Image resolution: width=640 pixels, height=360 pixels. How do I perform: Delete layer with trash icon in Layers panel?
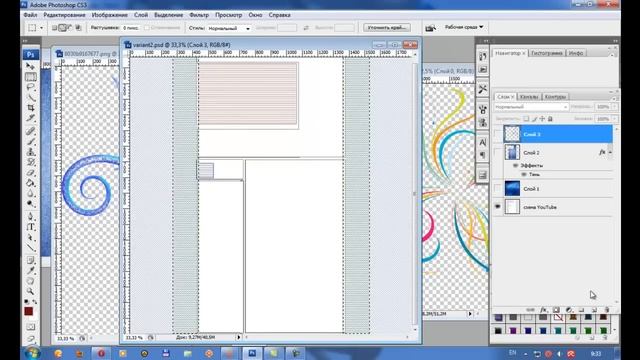point(607,310)
